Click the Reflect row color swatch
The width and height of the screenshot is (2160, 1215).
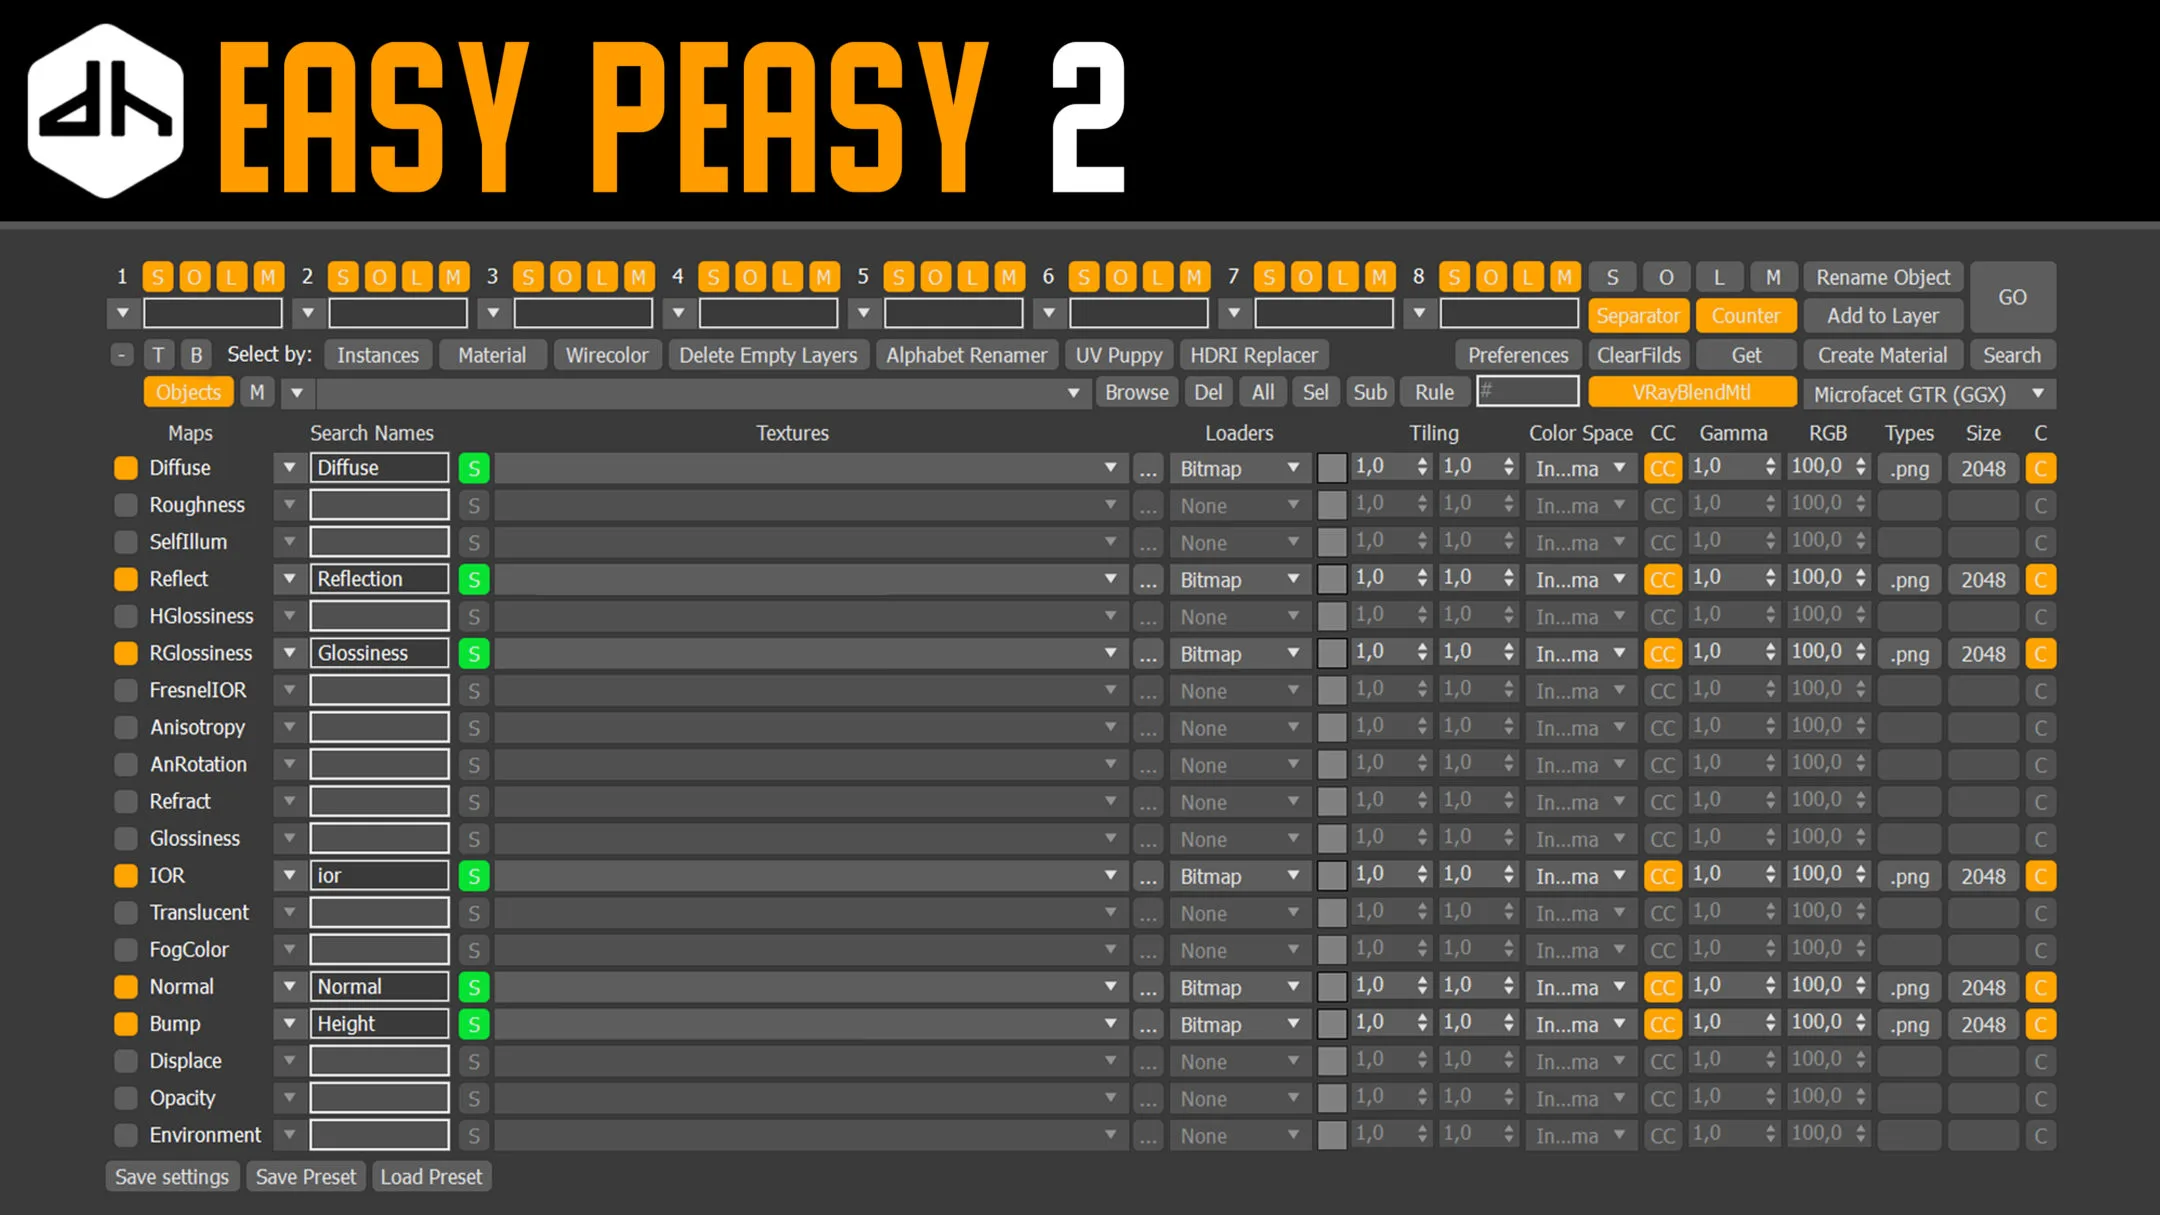click(x=1331, y=579)
